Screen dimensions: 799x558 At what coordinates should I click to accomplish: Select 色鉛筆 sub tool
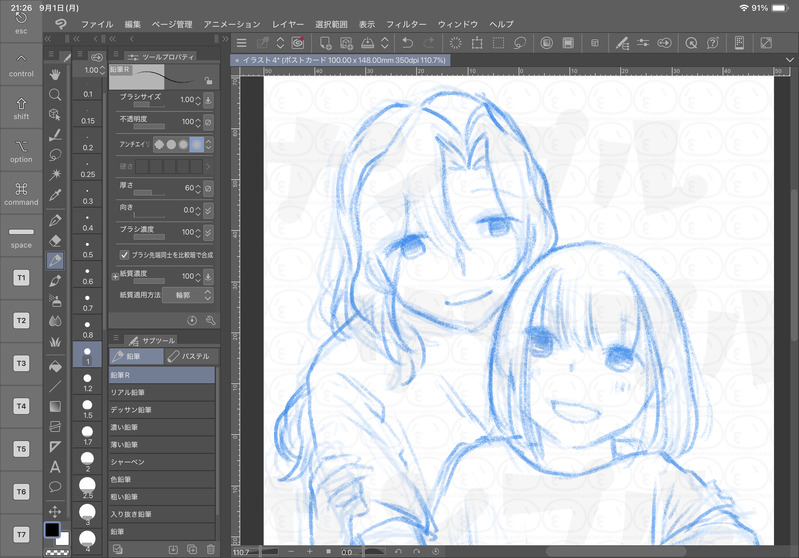(x=162, y=480)
